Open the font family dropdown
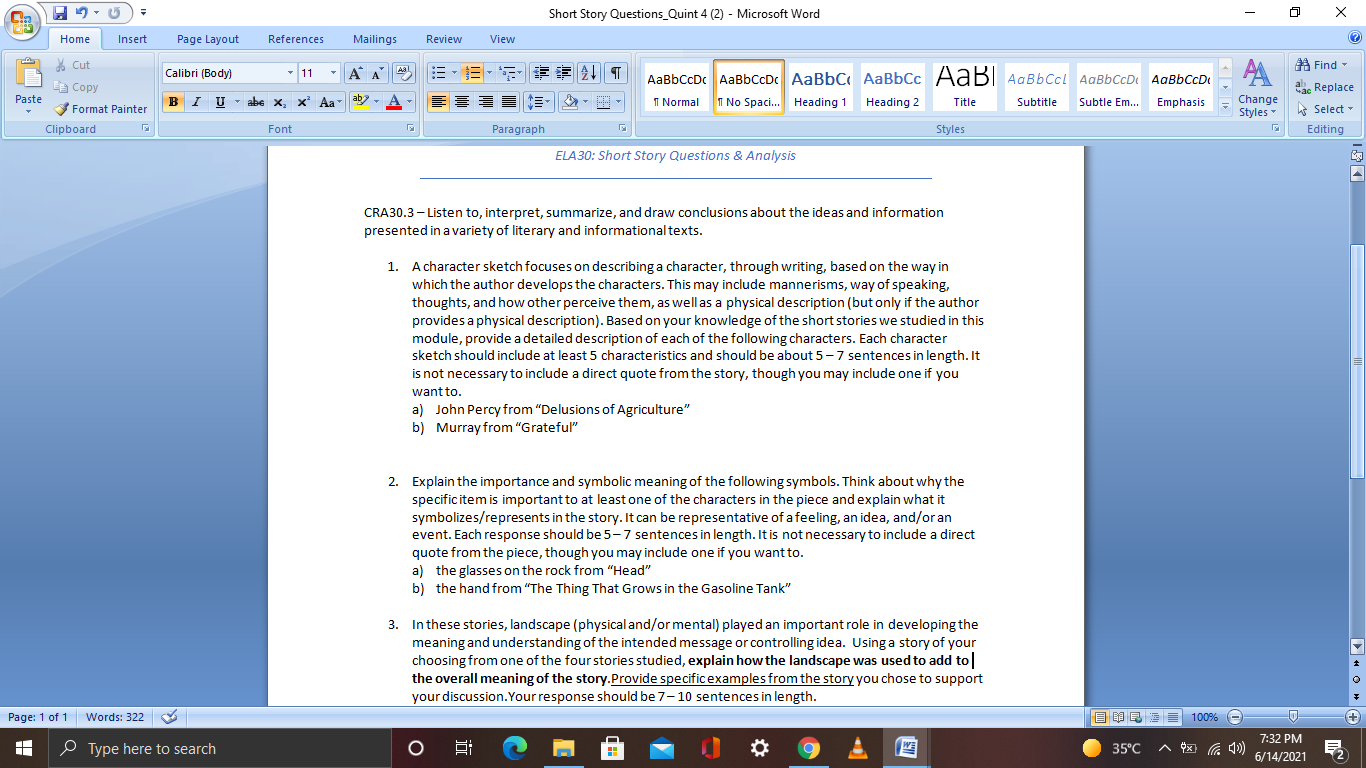This screenshot has width=1366, height=768. coord(293,73)
